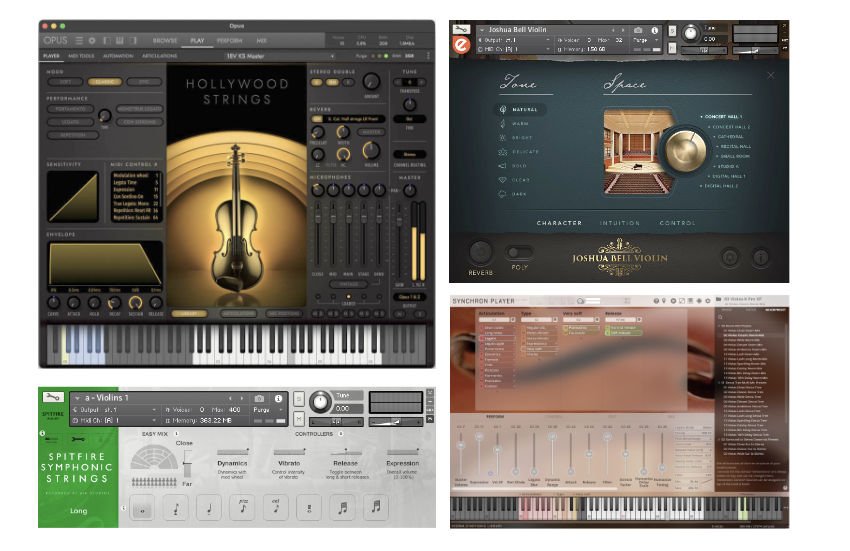The height and width of the screenshot is (551, 850).
Task: Click the Joshua Bell Violin snapshot camera icon
Action: (638, 30)
